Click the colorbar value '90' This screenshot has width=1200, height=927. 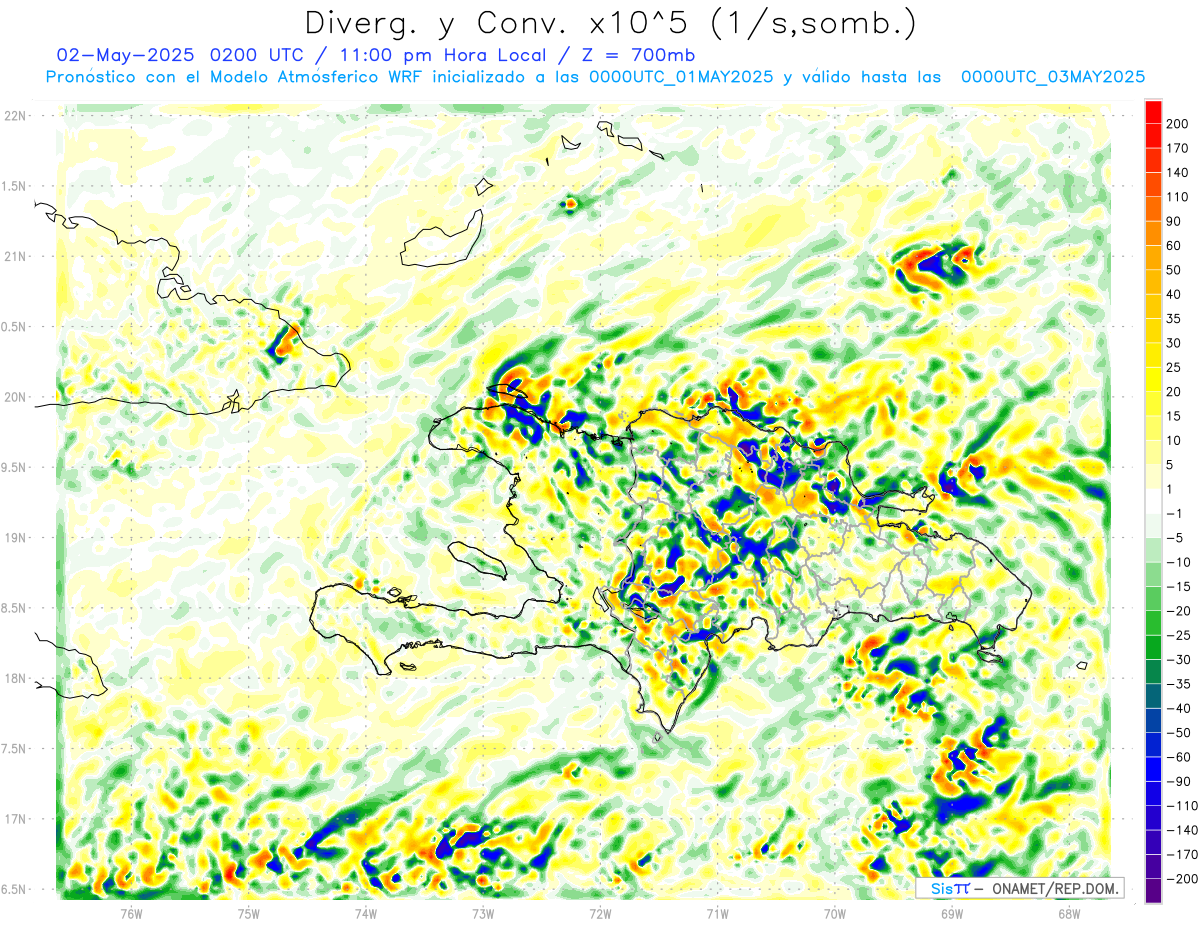coord(1174,221)
